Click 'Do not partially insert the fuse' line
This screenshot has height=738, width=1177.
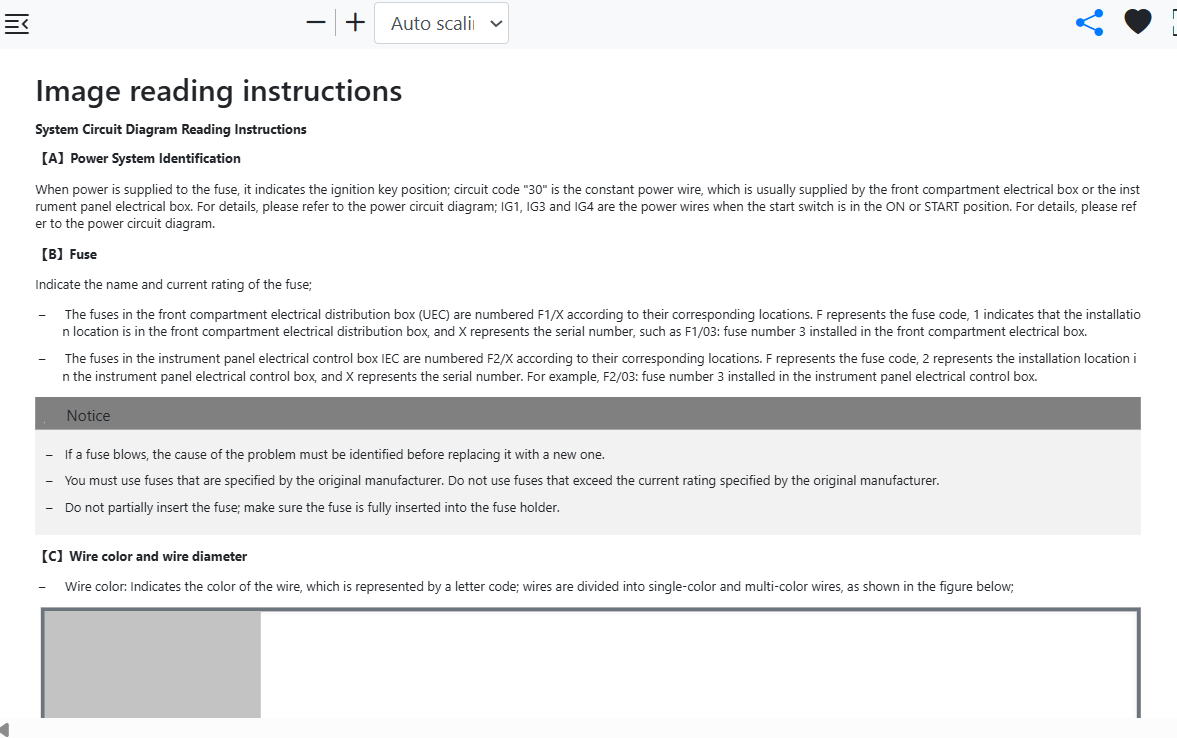312,508
